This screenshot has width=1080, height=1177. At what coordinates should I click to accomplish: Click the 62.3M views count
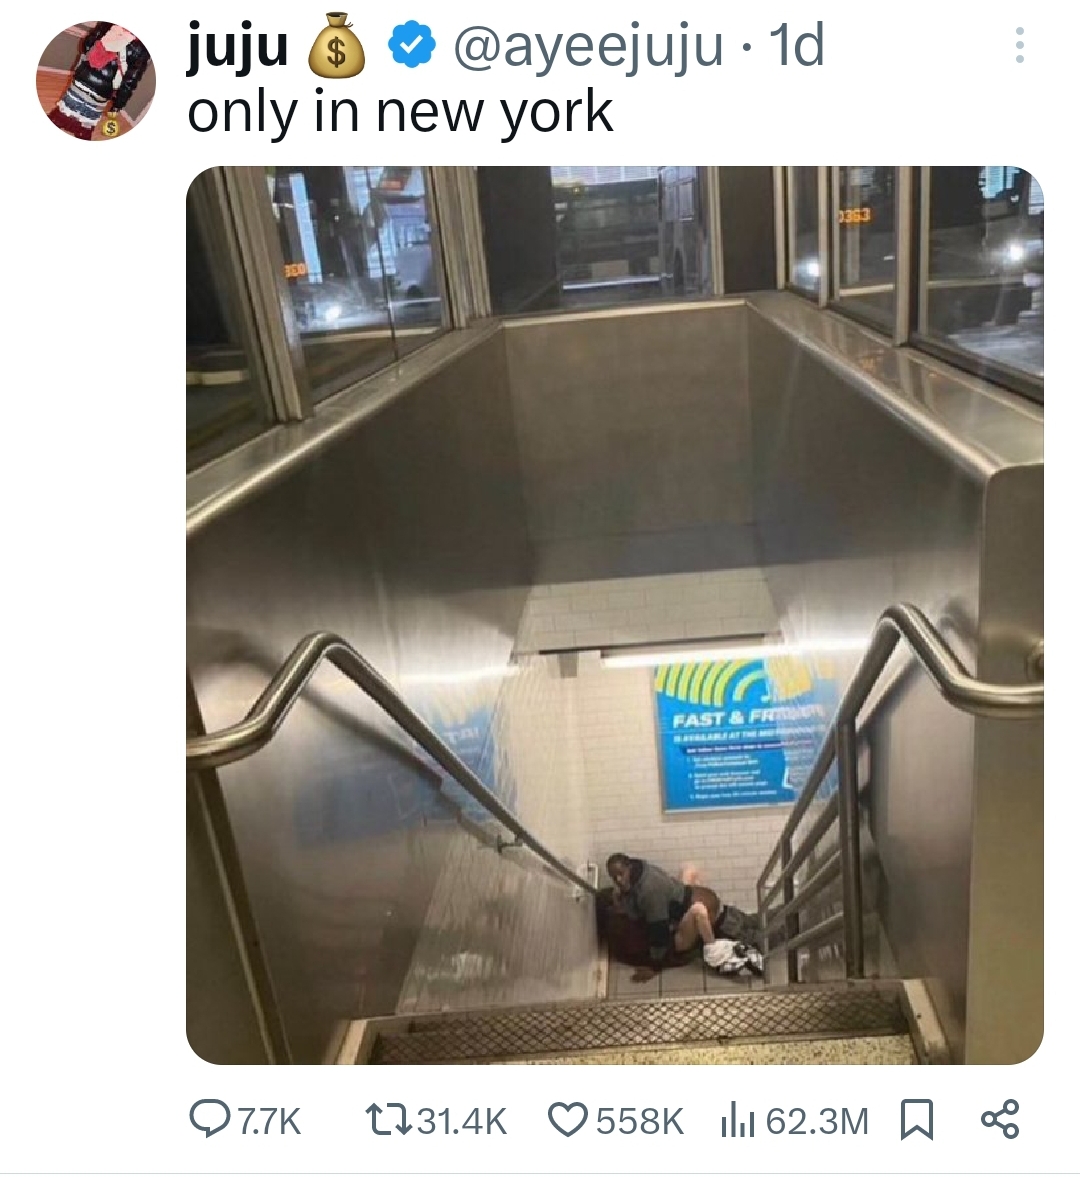click(817, 1121)
